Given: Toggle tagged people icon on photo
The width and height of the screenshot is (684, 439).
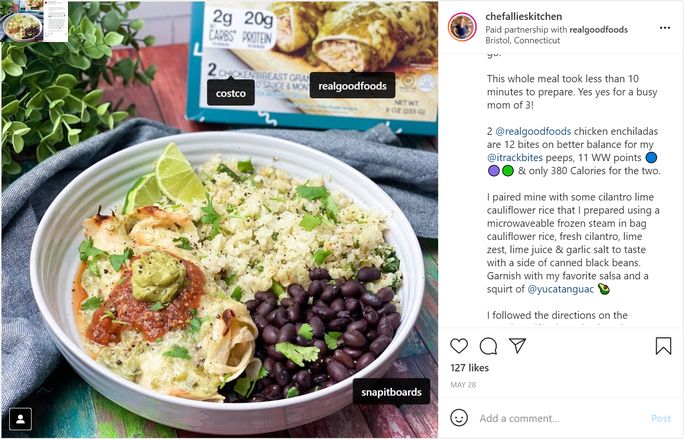Looking at the screenshot, I should point(21,419).
